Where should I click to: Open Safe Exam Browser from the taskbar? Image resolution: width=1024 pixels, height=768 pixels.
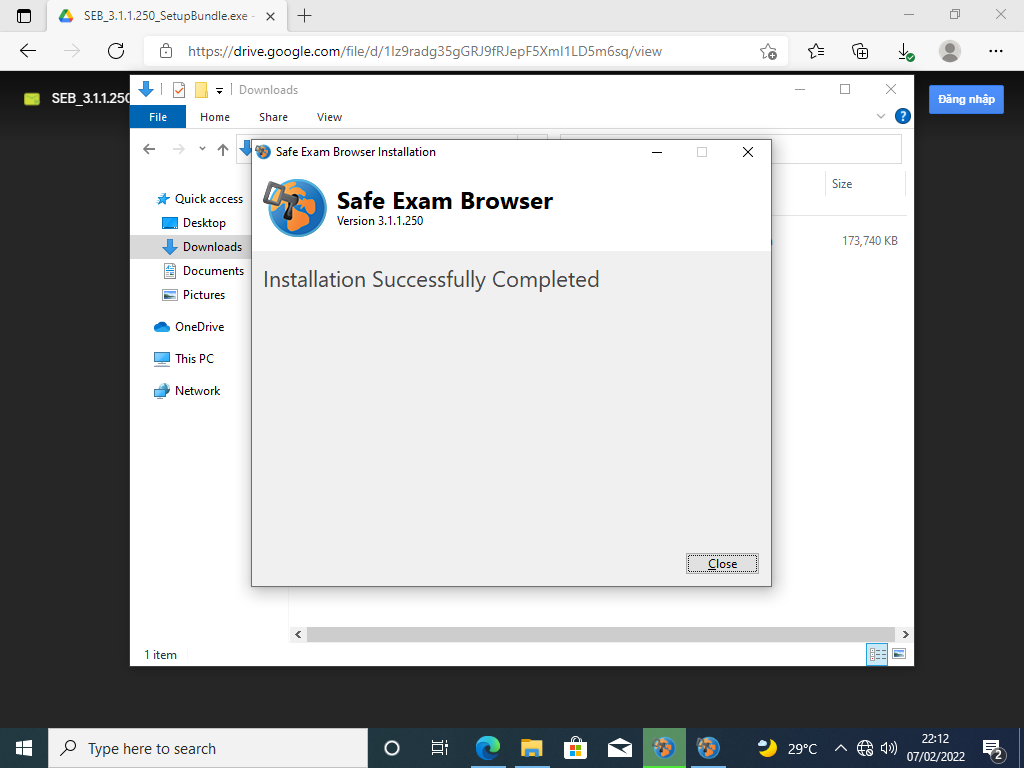click(709, 747)
